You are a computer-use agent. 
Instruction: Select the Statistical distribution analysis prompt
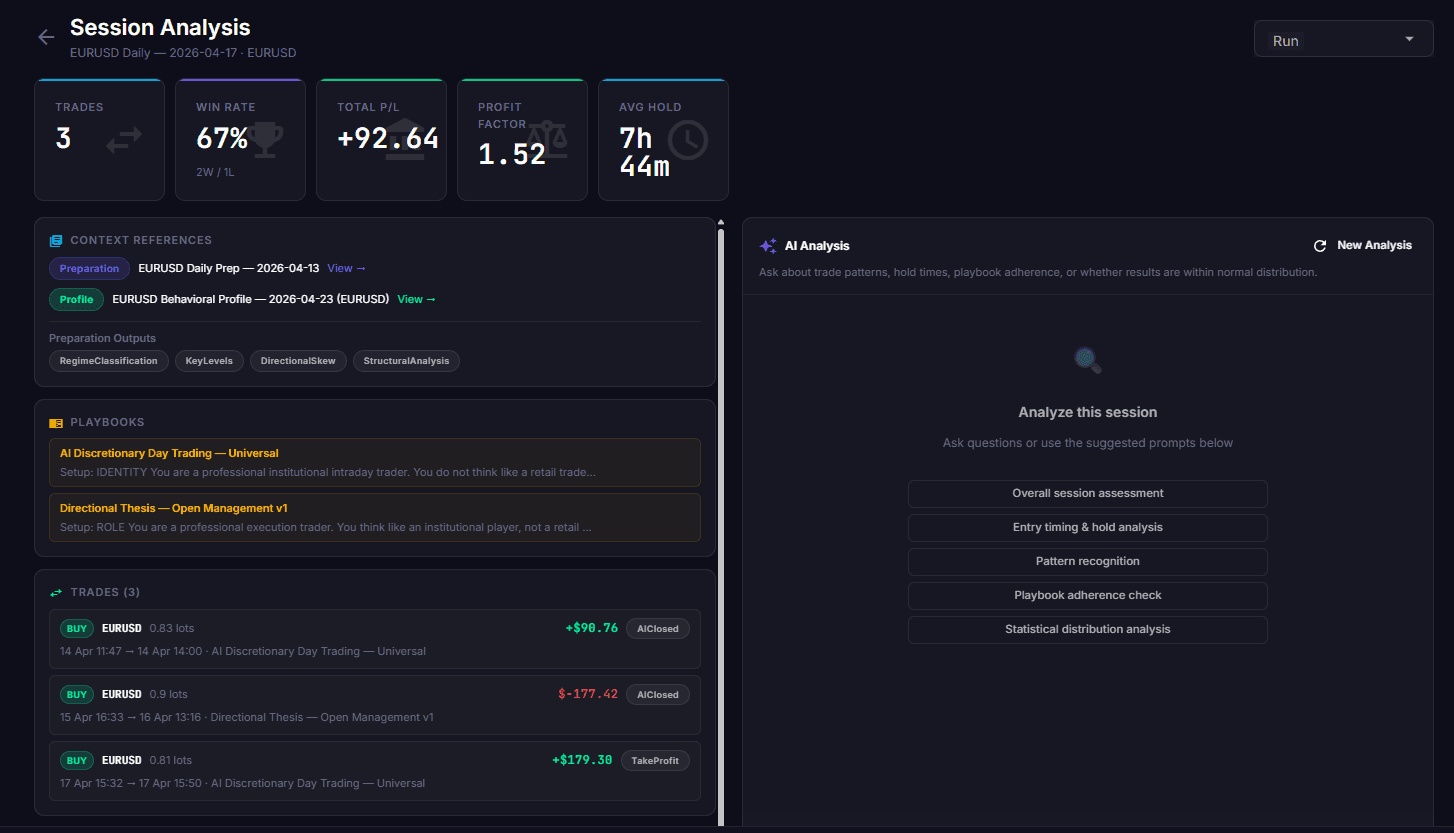pyautogui.click(x=1087, y=629)
